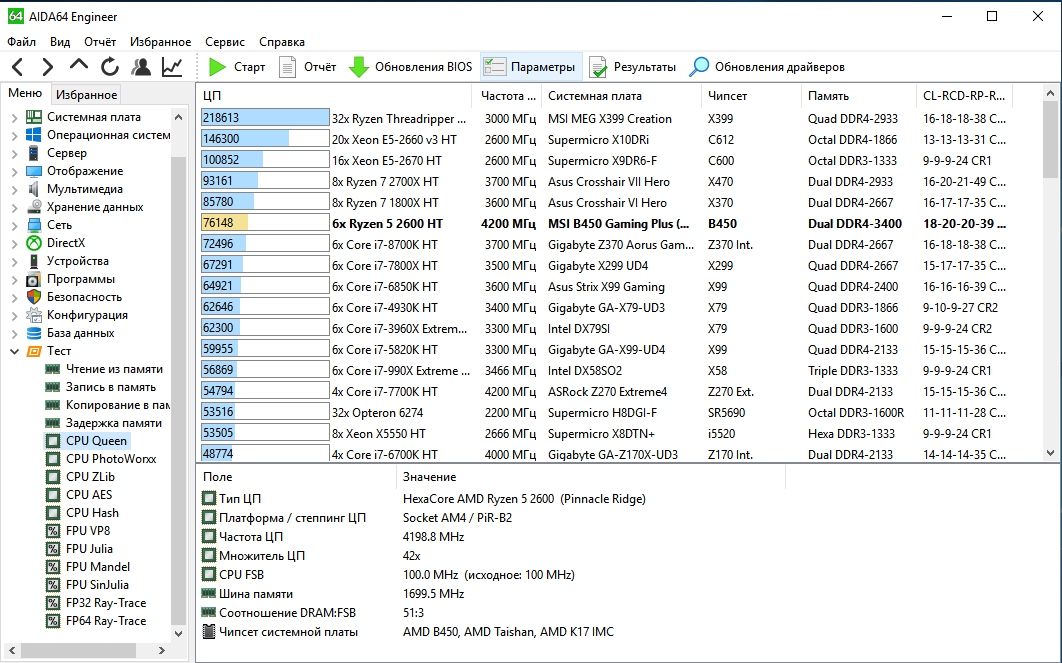Click the Конфигурация gear icon
This screenshot has height=663, width=1062.
click(34, 315)
